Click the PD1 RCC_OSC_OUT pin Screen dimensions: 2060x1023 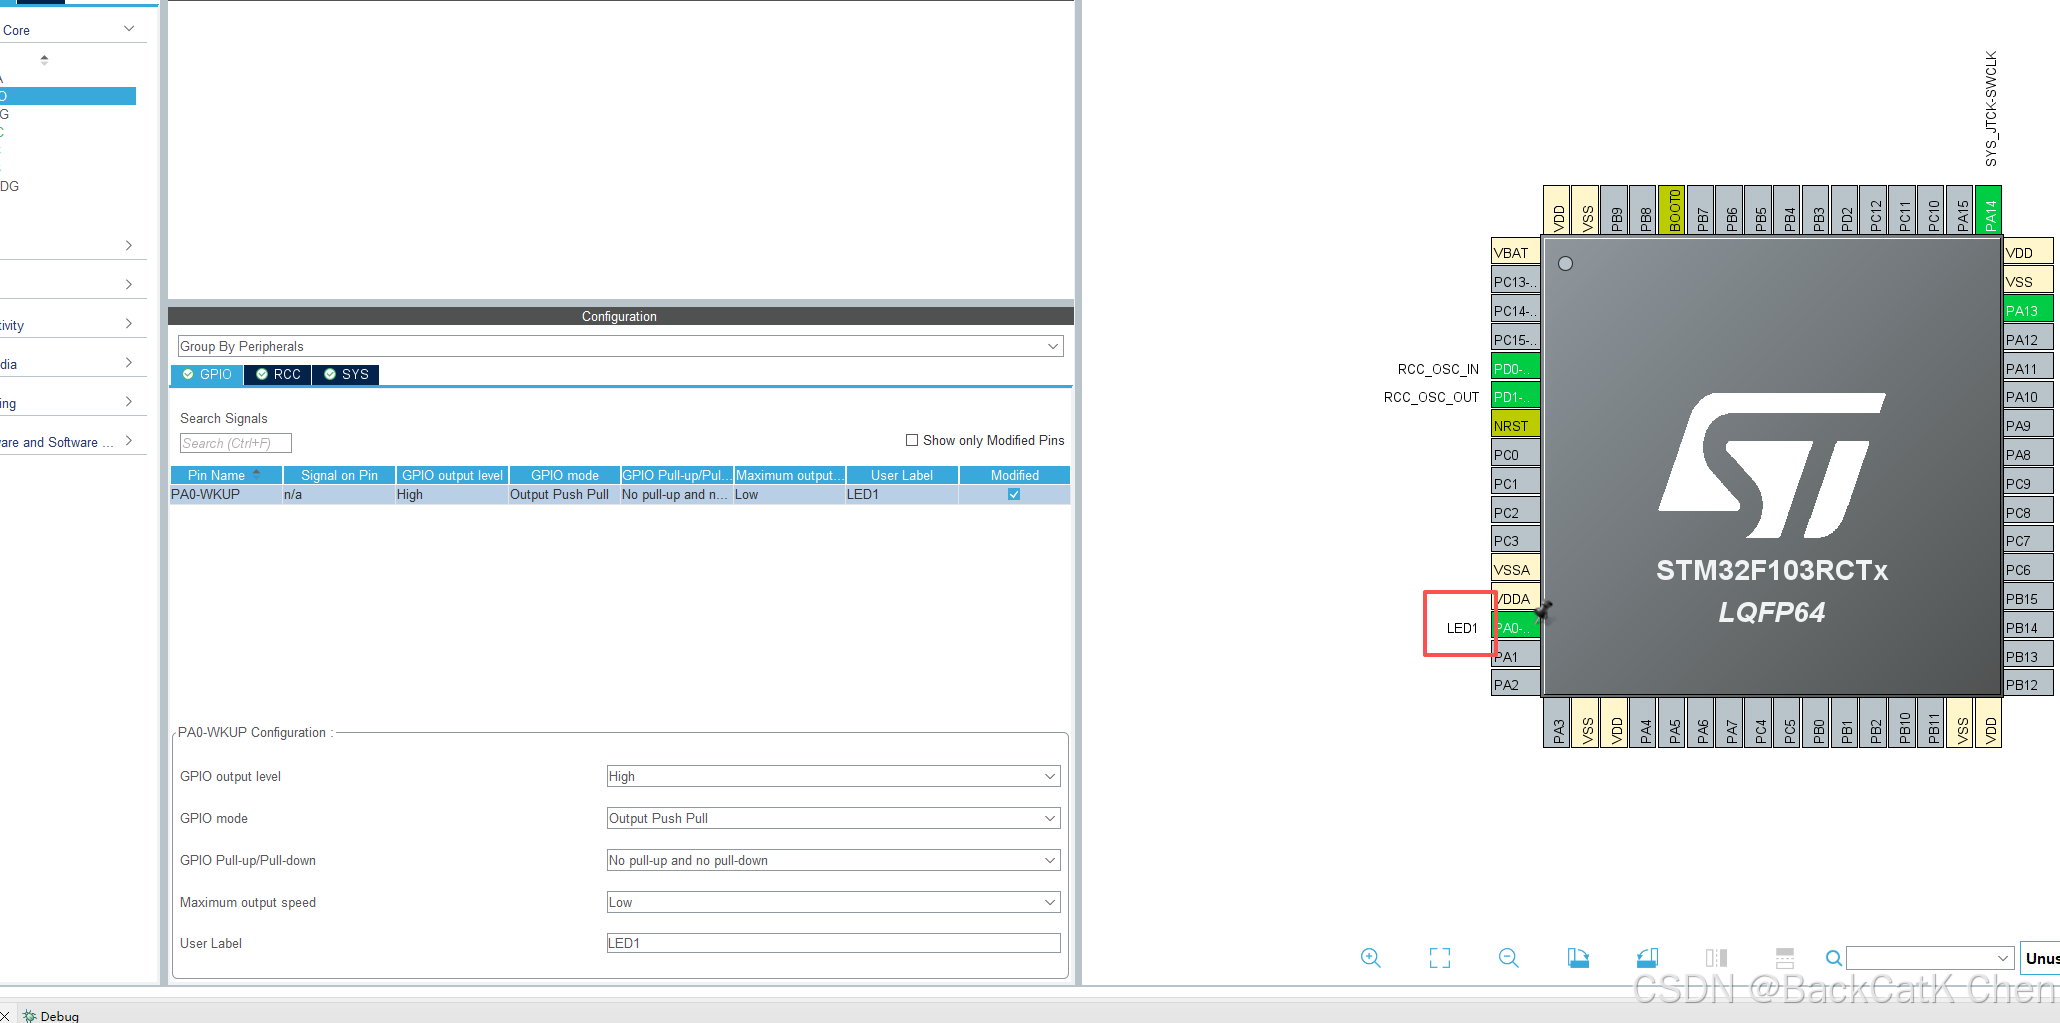point(1515,397)
